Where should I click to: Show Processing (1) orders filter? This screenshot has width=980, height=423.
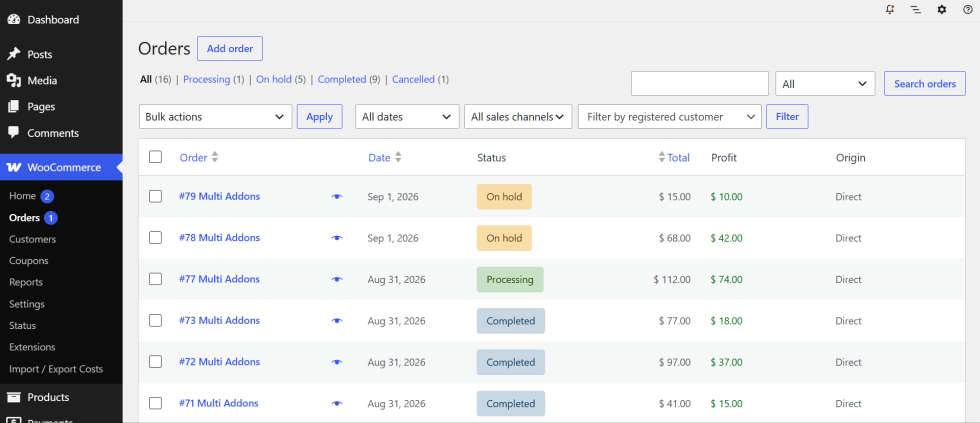coord(214,79)
